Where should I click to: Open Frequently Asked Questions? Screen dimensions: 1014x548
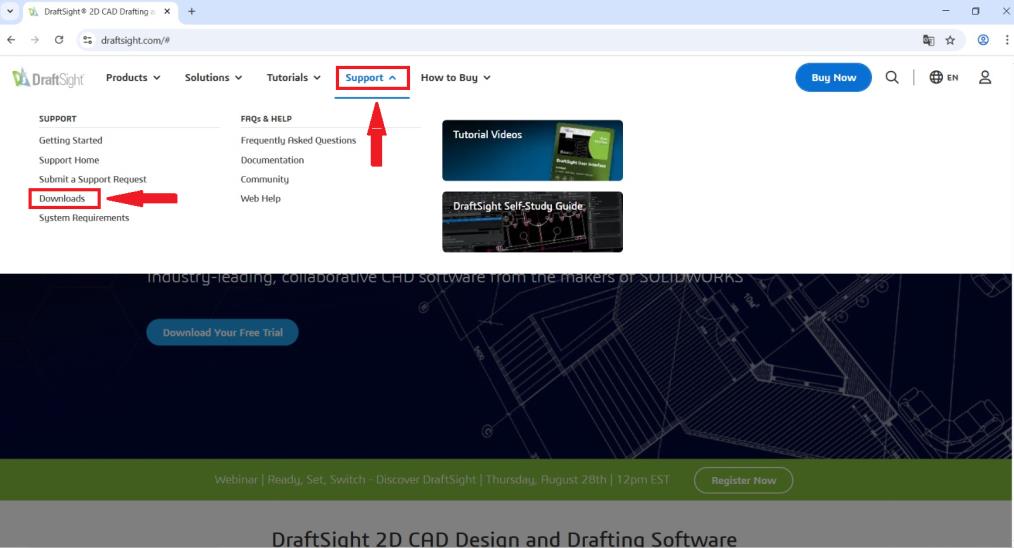click(x=298, y=140)
